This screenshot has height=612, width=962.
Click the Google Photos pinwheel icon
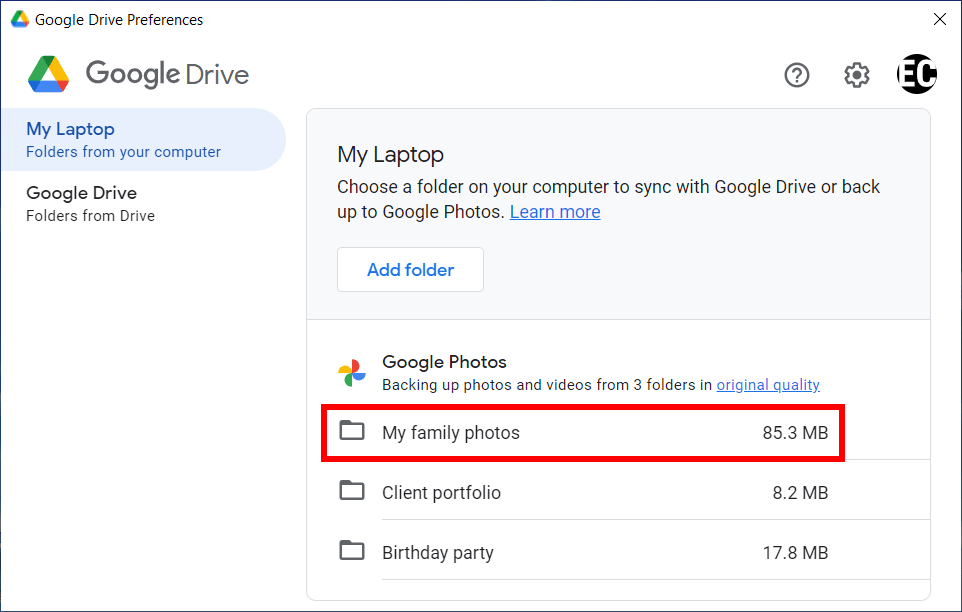(x=352, y=373)
